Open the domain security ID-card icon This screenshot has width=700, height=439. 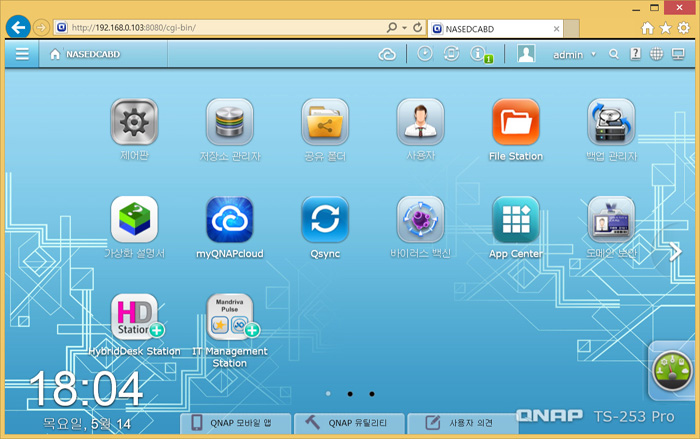pyautogui.click(x=611, y=219)
